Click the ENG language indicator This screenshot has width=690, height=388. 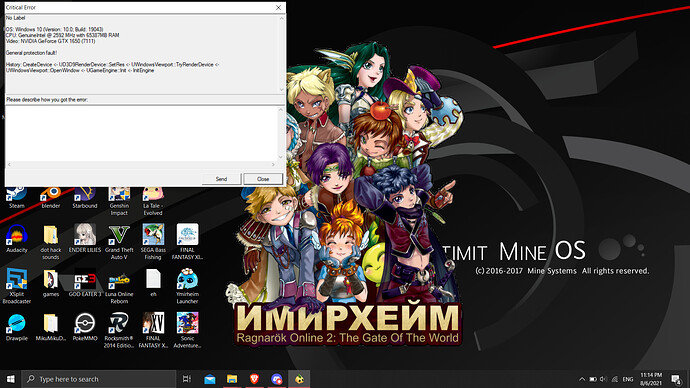click(628, 379)
